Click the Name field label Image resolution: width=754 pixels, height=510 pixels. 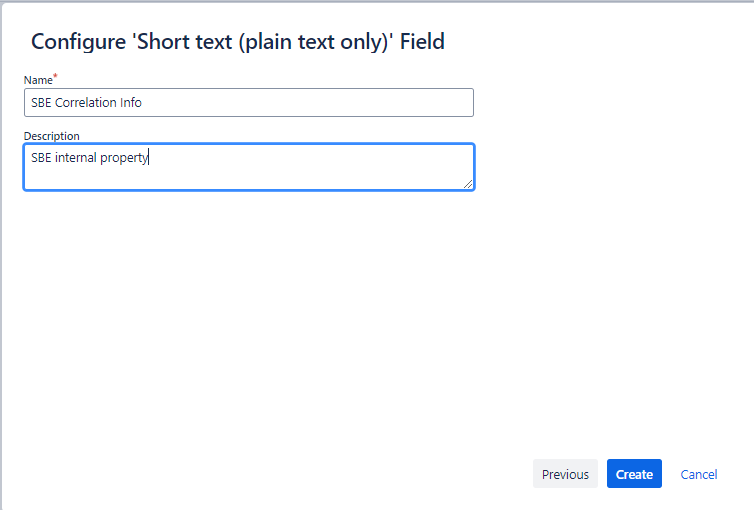[x=38, y=80]
